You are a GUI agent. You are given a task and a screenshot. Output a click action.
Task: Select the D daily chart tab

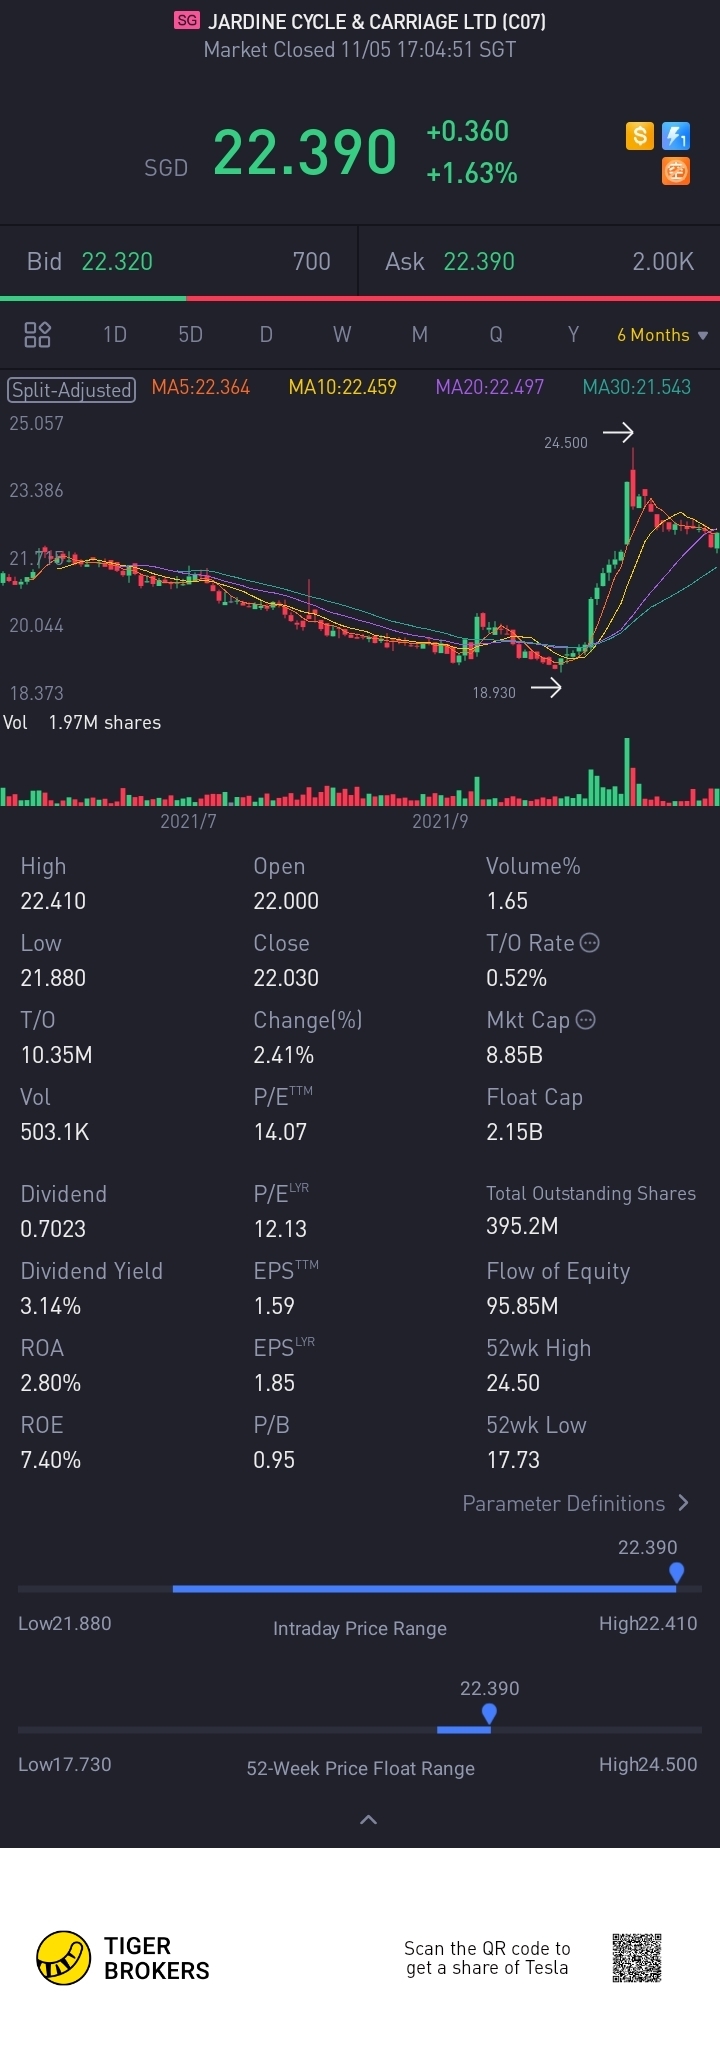pos(266,334)
